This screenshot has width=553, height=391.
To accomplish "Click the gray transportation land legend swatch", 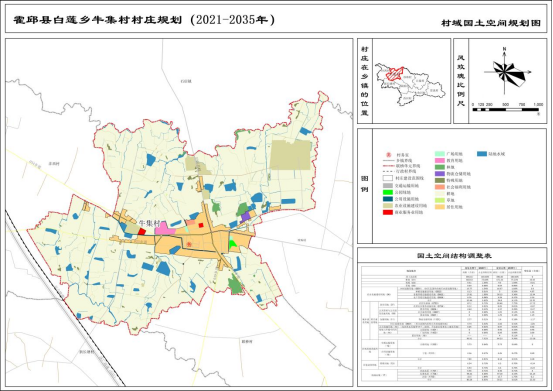I will pos(388,185).
